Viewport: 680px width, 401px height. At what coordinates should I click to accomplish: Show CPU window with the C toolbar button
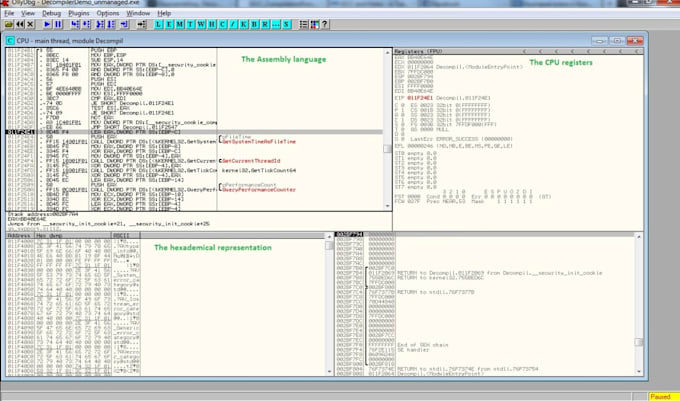coord(222,24)
